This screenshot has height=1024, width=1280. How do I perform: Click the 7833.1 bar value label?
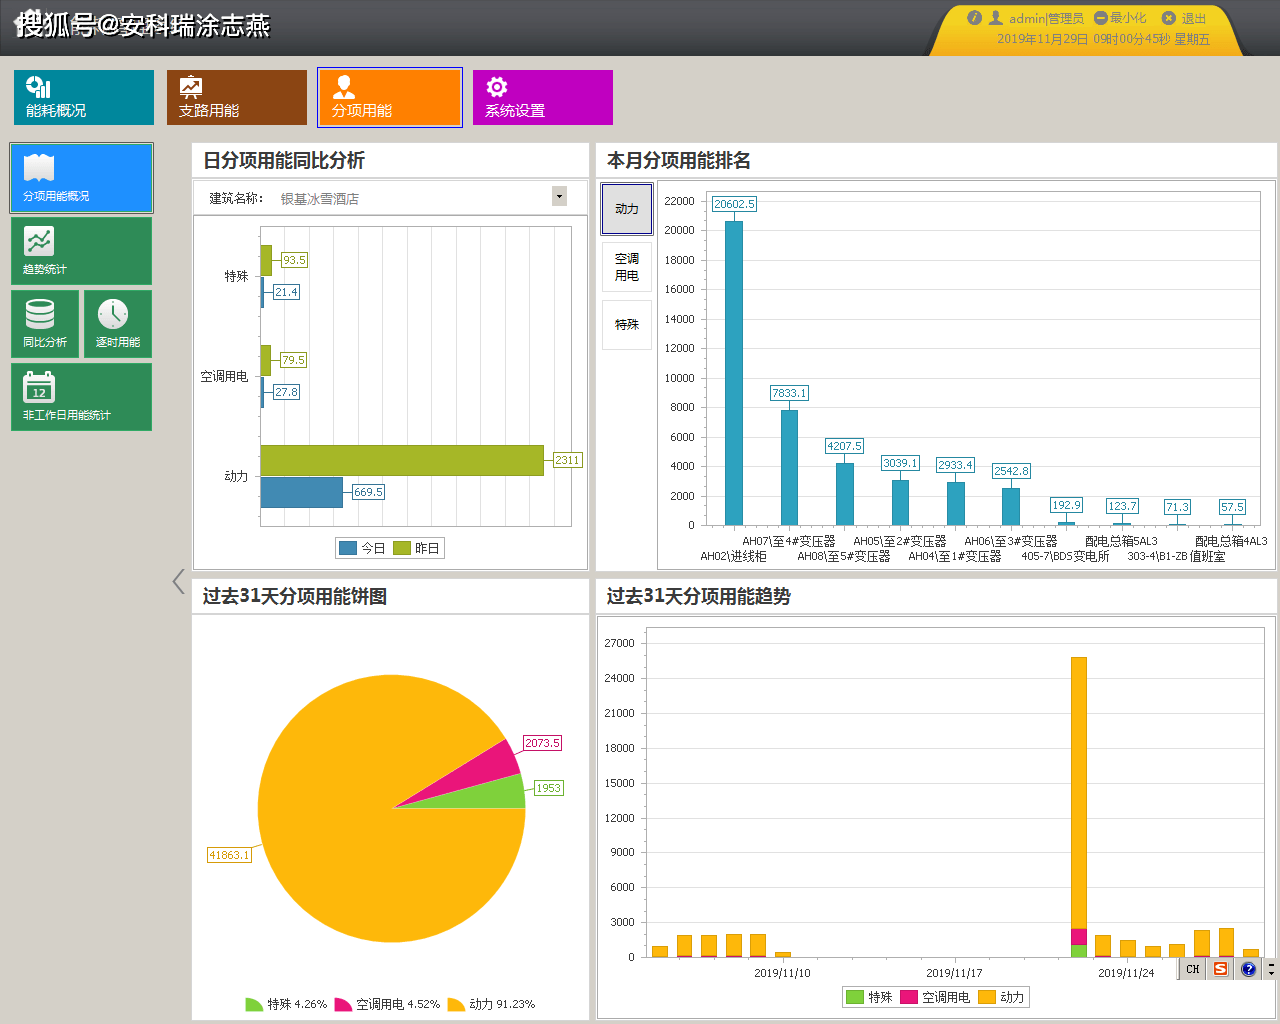789,393
